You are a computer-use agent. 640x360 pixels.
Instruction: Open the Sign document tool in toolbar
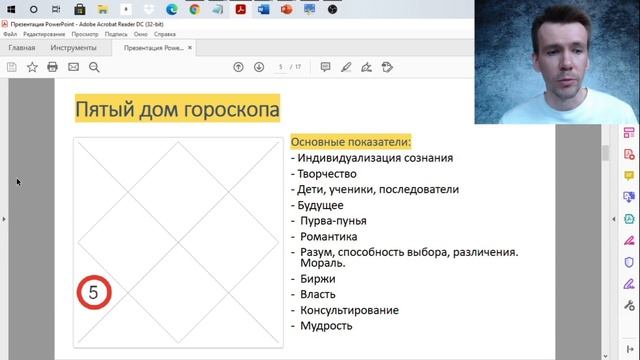[x=367, y=67]
